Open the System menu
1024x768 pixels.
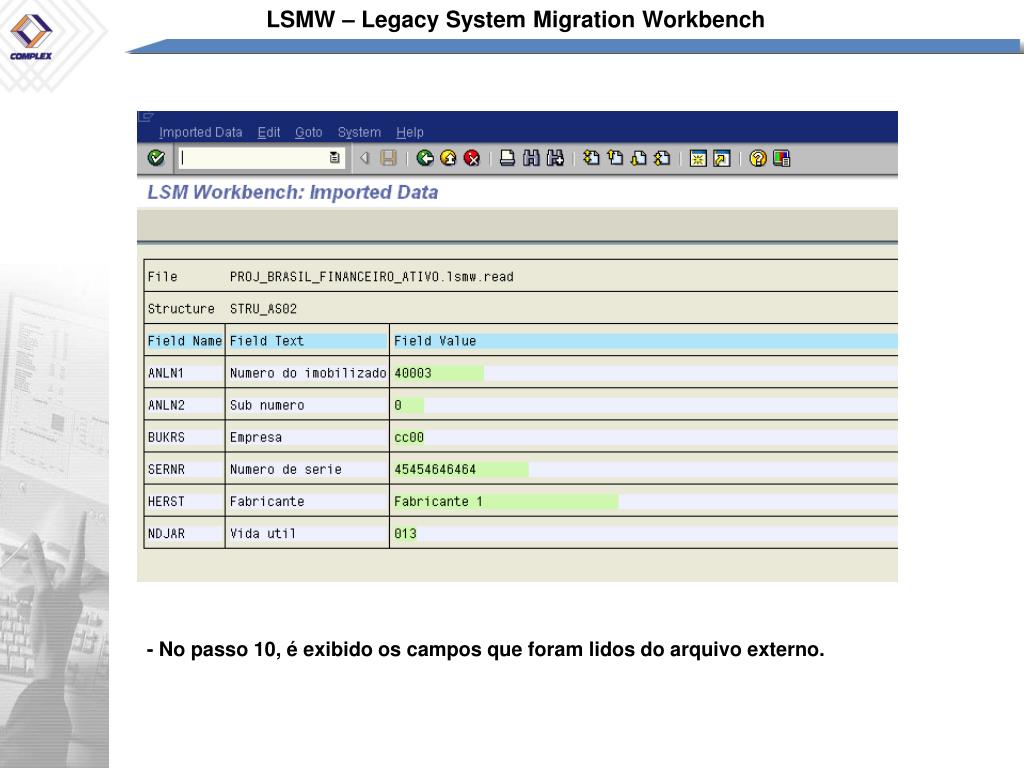click(x=359, y=133)
